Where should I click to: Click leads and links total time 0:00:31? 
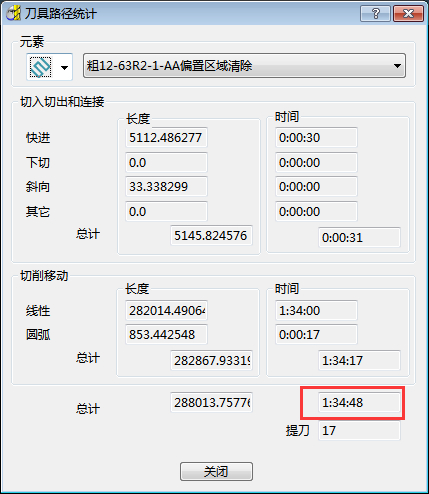[x=359, y=237]
